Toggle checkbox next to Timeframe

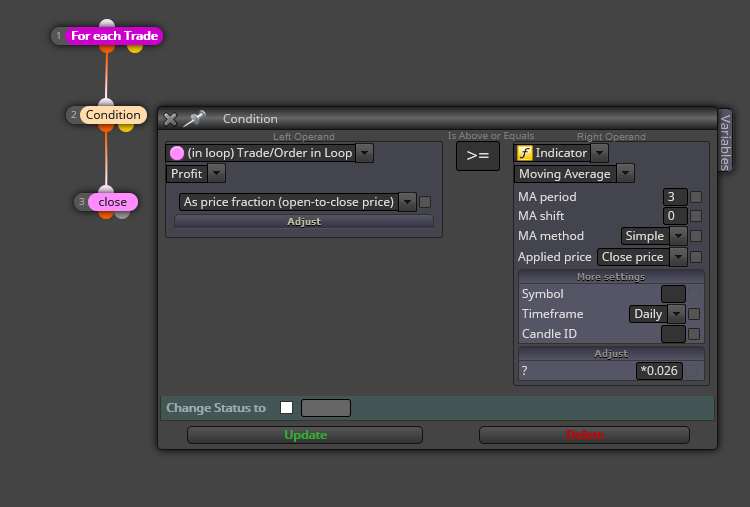pos(694,314)
